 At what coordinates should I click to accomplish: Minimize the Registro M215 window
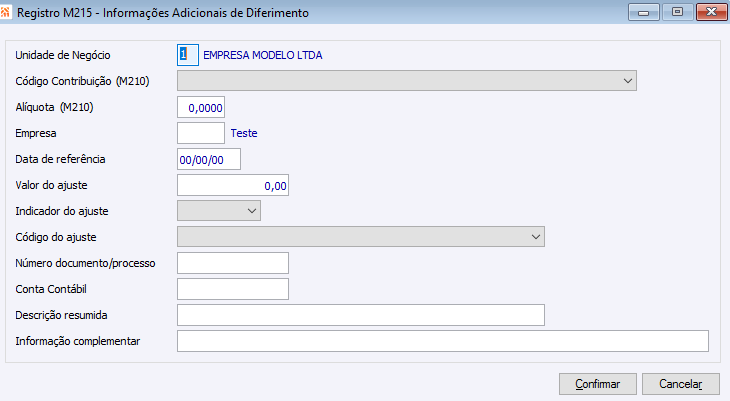click(643, 12)
